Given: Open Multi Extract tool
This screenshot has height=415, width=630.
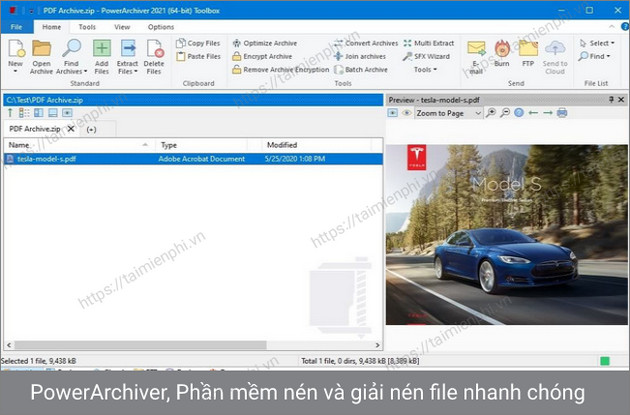Looking at the screenshot, I should [x=429, y=43].
